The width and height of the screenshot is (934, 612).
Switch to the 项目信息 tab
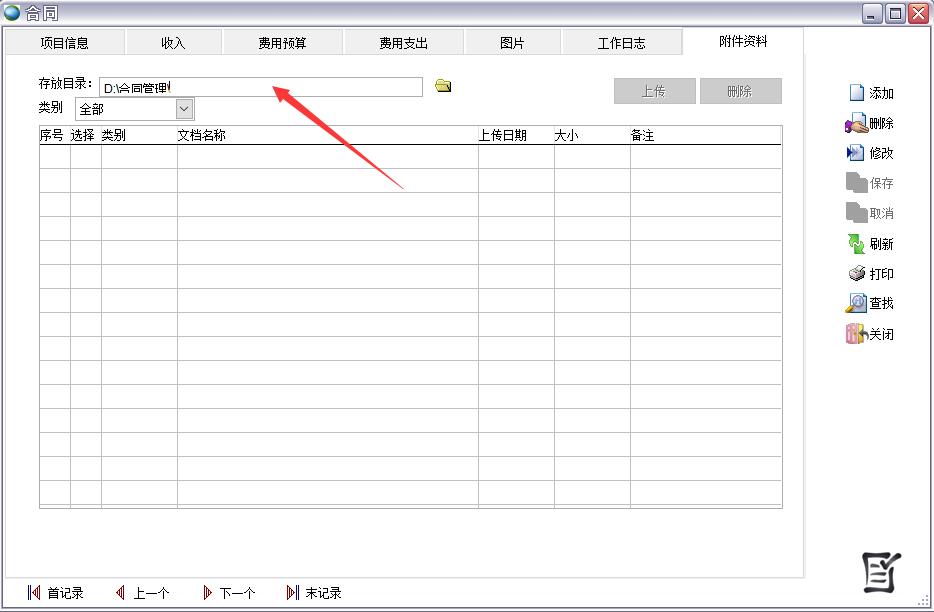tap(64, 43)
